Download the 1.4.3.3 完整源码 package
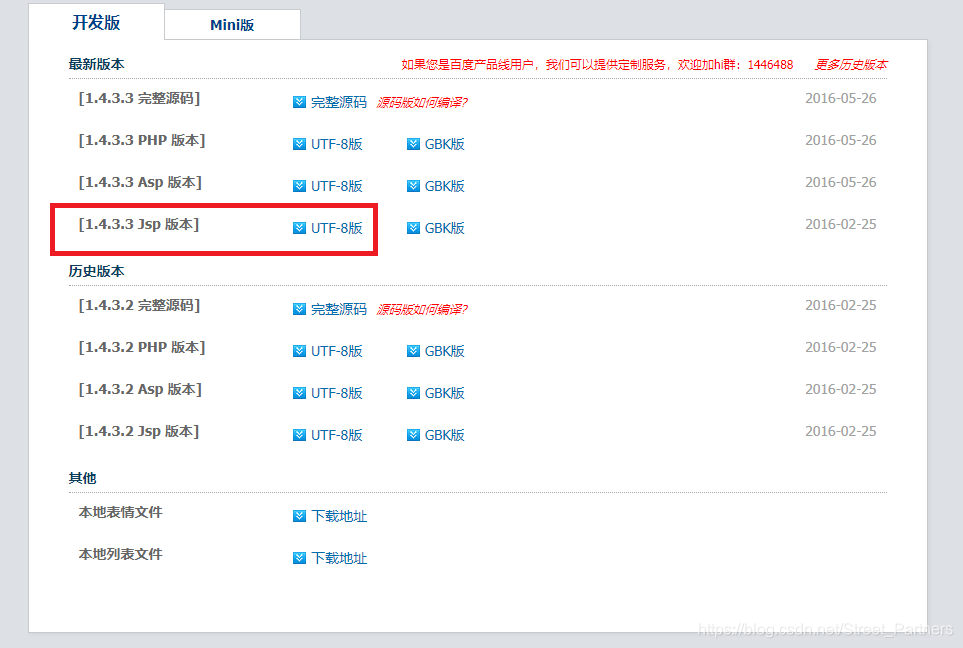Image resolution: width=963 pixels, height=648 pixels. pyautogui.click(x=338, y=102)
